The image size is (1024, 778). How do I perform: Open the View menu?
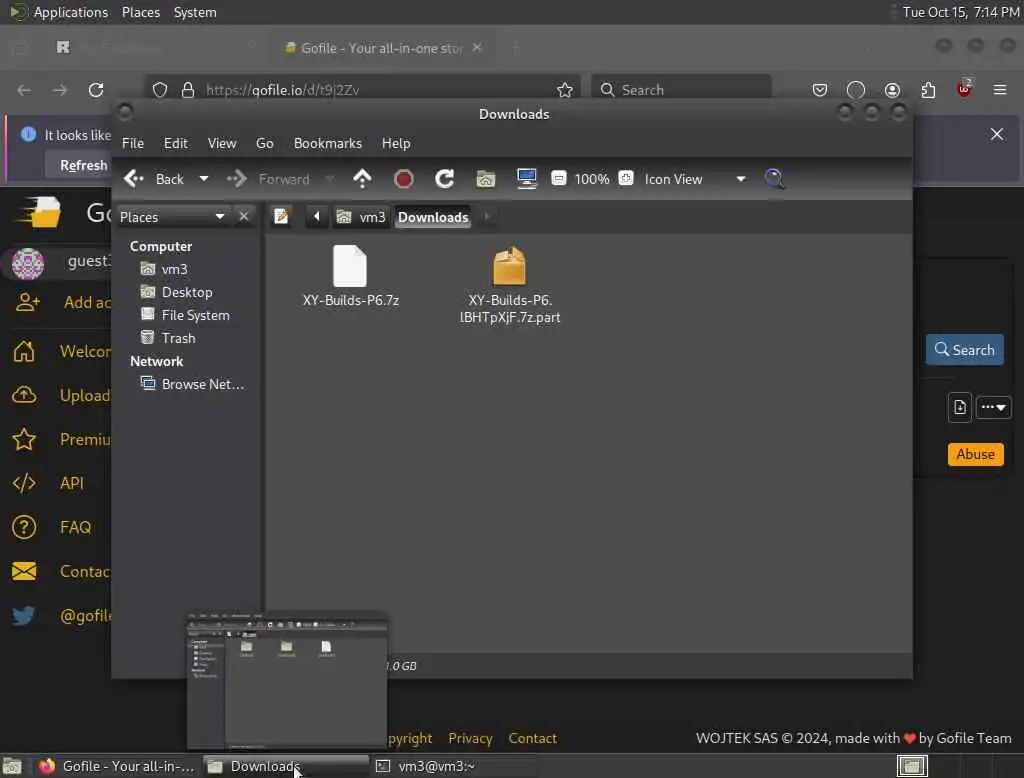click(222, 143)
